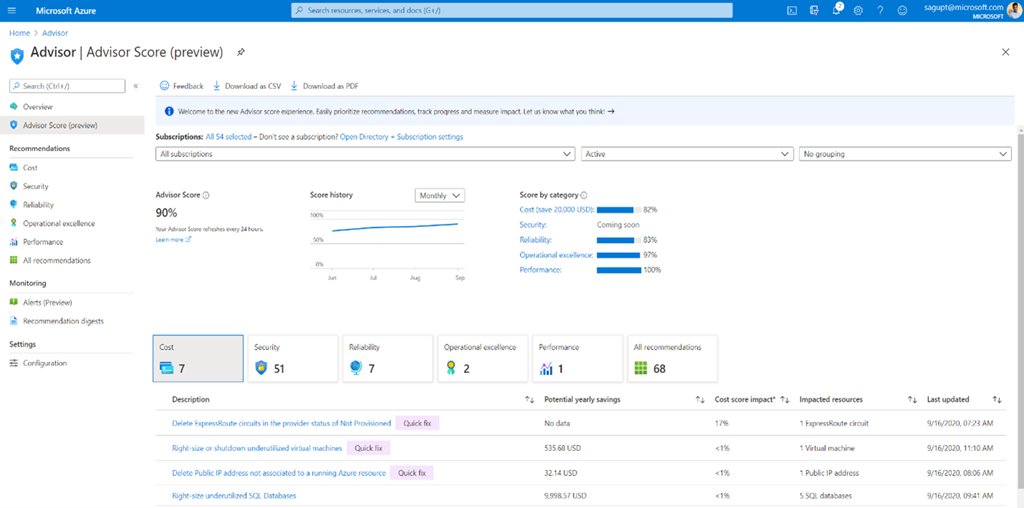Select the Cost category tile
Image resolution: width=1024 pixels, height=508 pixels.
pyautogui.click(x=198, y=358)
